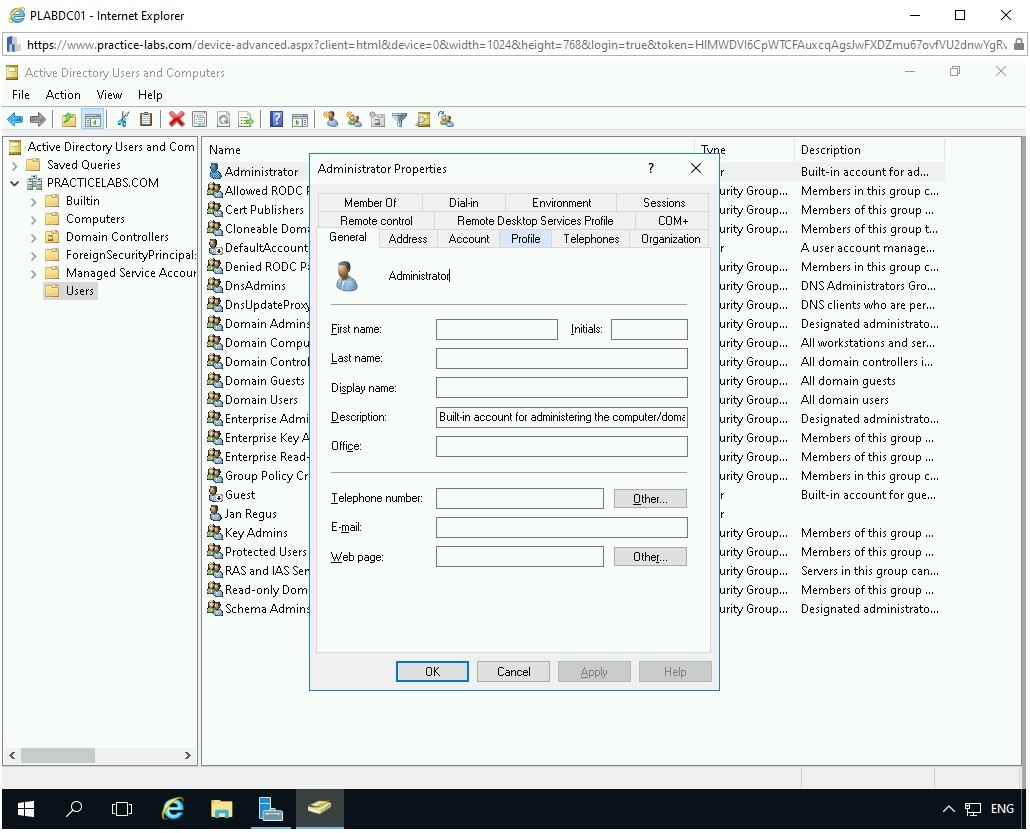Viewport: 1030px width, 833px height.
Task: Open Remote Desktop Services Profile tab
Action: 535,221
